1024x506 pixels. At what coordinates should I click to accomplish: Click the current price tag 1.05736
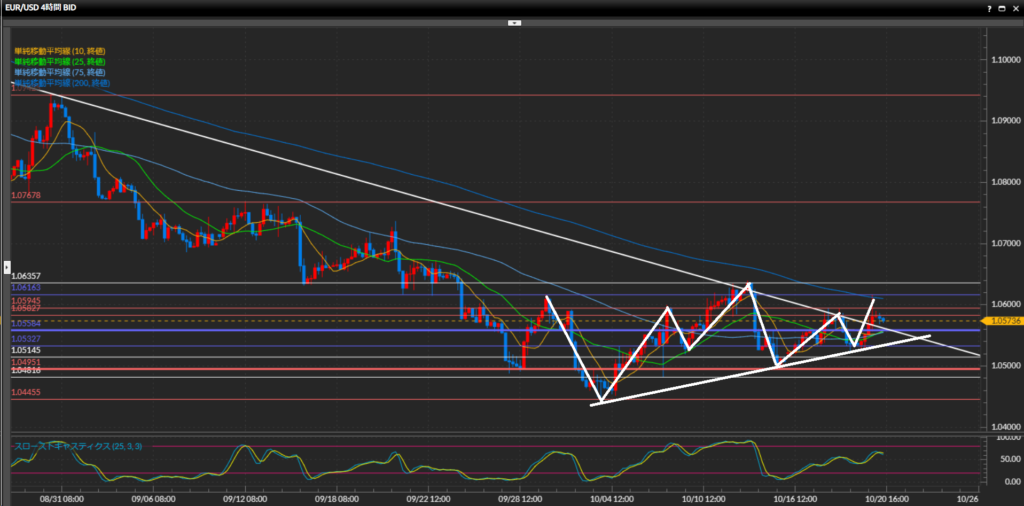(x=1000, y=320)
